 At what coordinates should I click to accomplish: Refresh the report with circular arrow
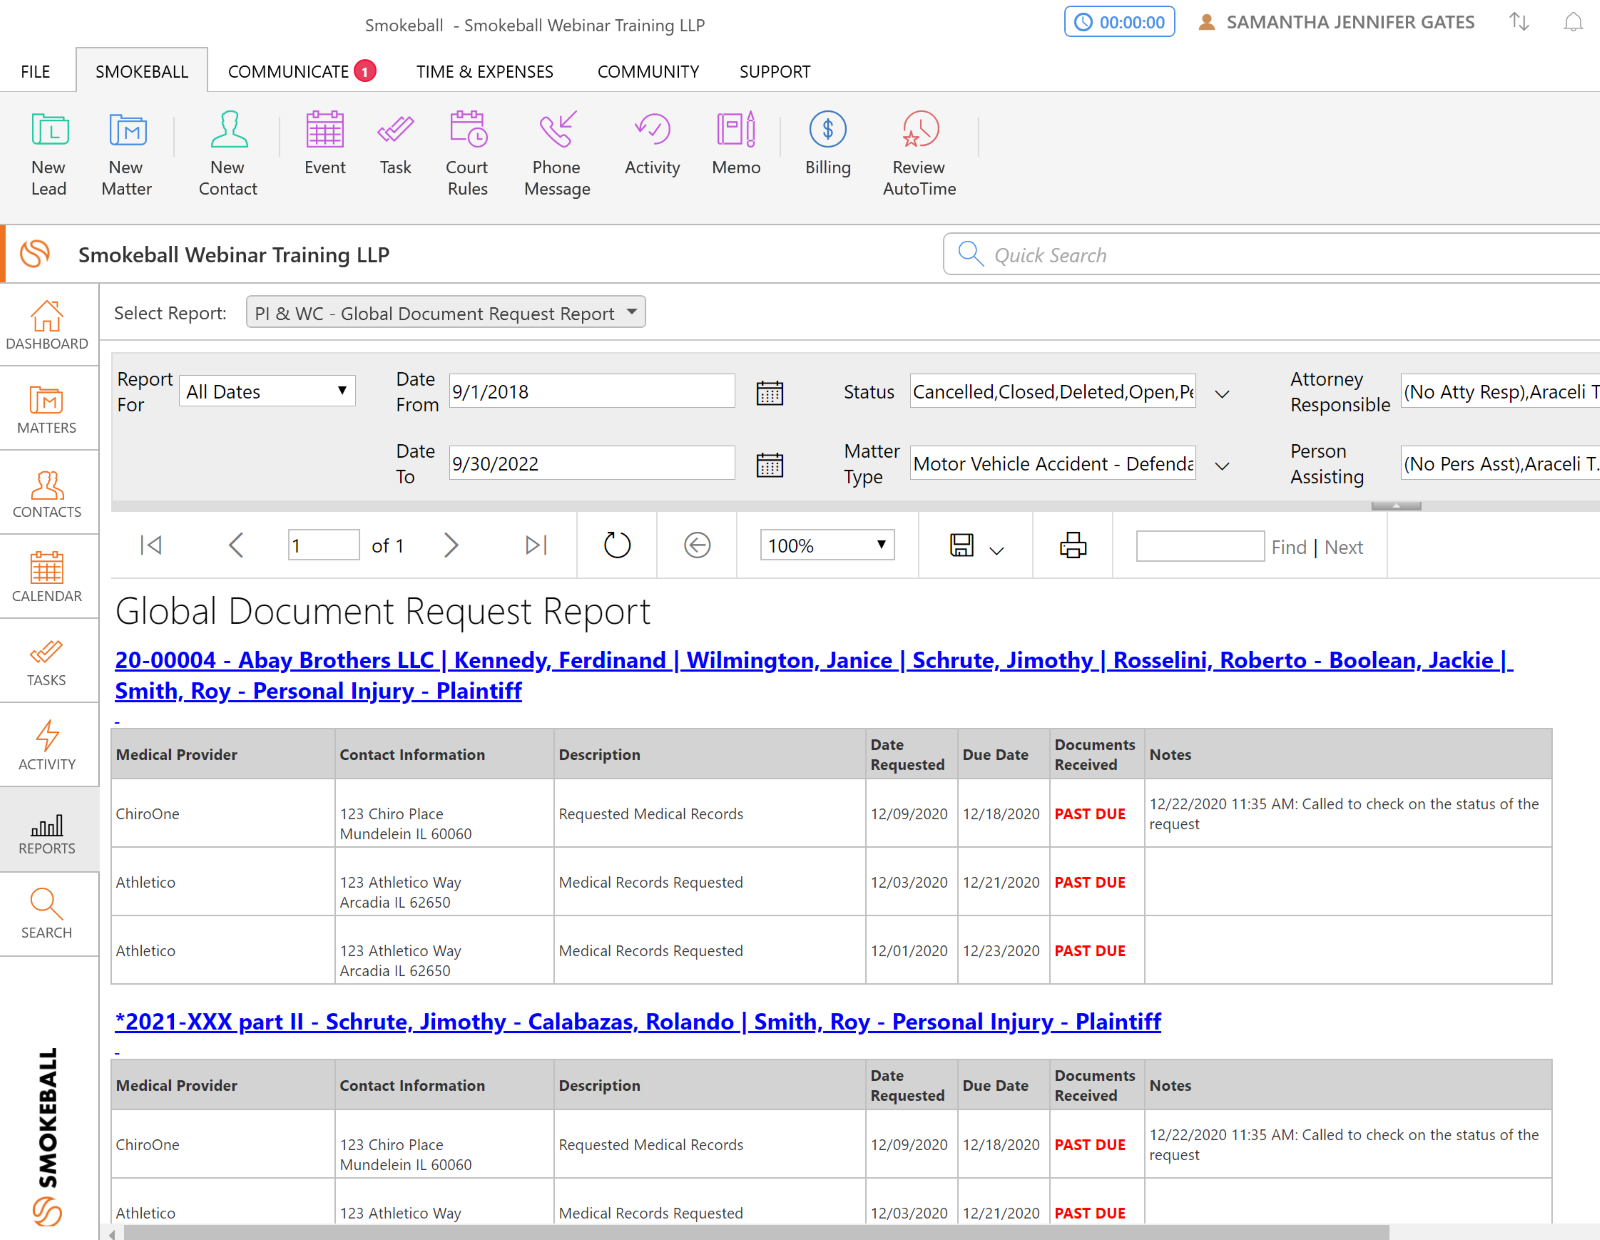[x=617, y=546]
